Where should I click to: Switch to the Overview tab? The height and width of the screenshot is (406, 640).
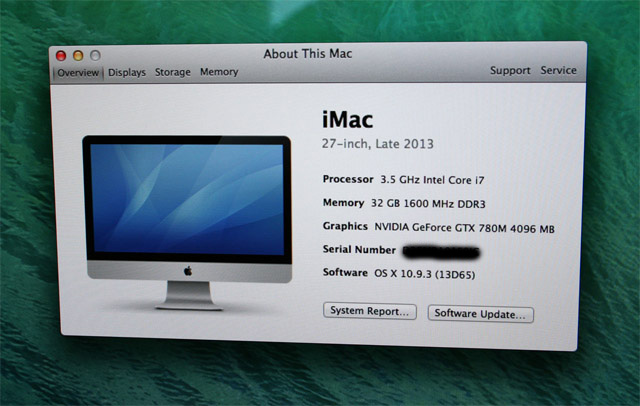point(78,73)
